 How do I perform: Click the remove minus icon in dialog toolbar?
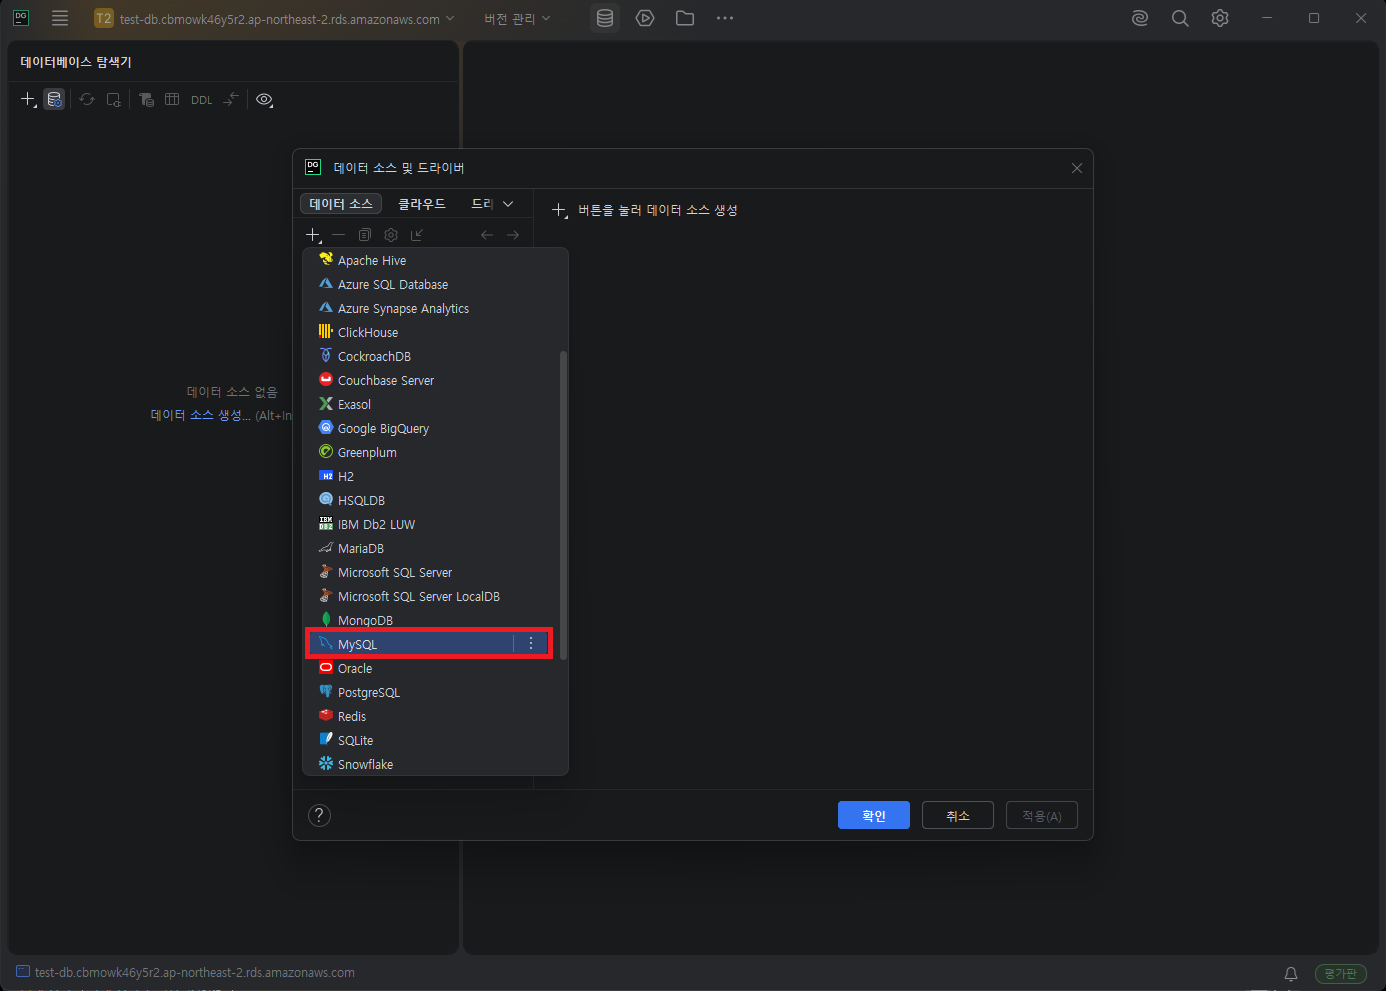coord(339,235)
